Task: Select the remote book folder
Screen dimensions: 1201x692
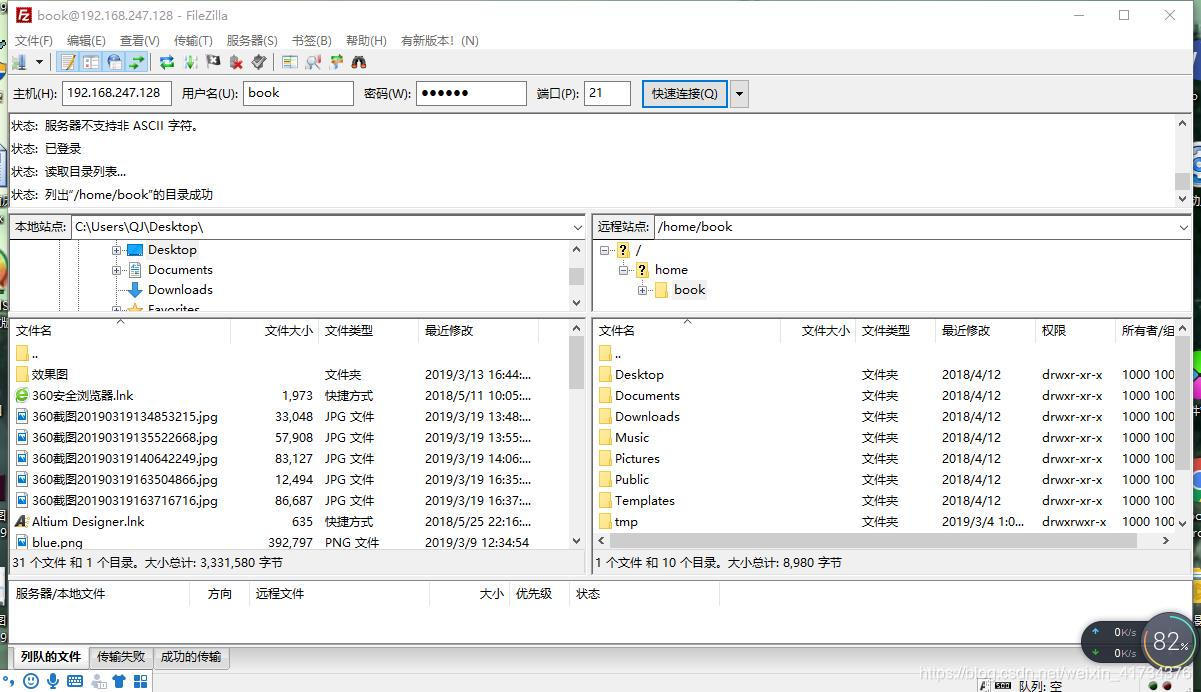Action: pos(689,290)
